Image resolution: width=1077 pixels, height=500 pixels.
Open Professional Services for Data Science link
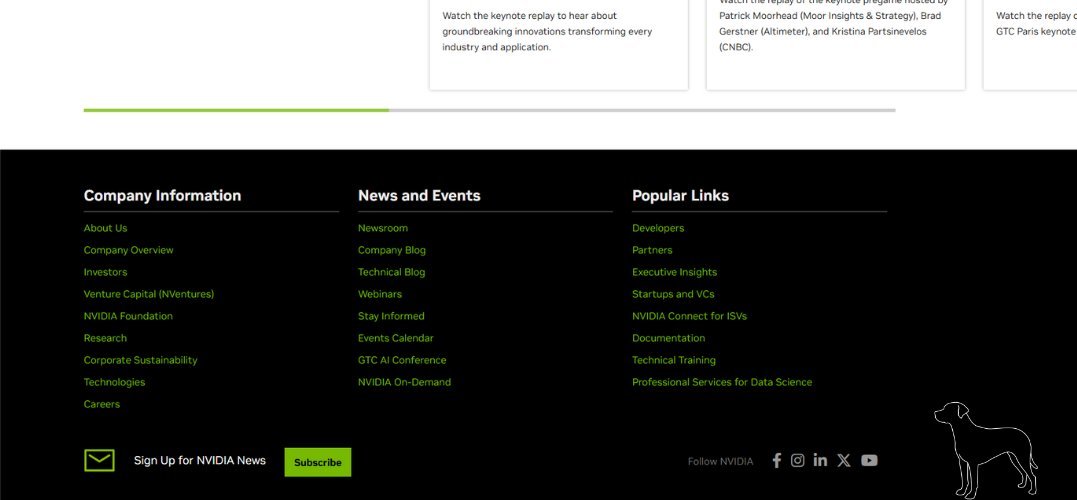[722, 382]
